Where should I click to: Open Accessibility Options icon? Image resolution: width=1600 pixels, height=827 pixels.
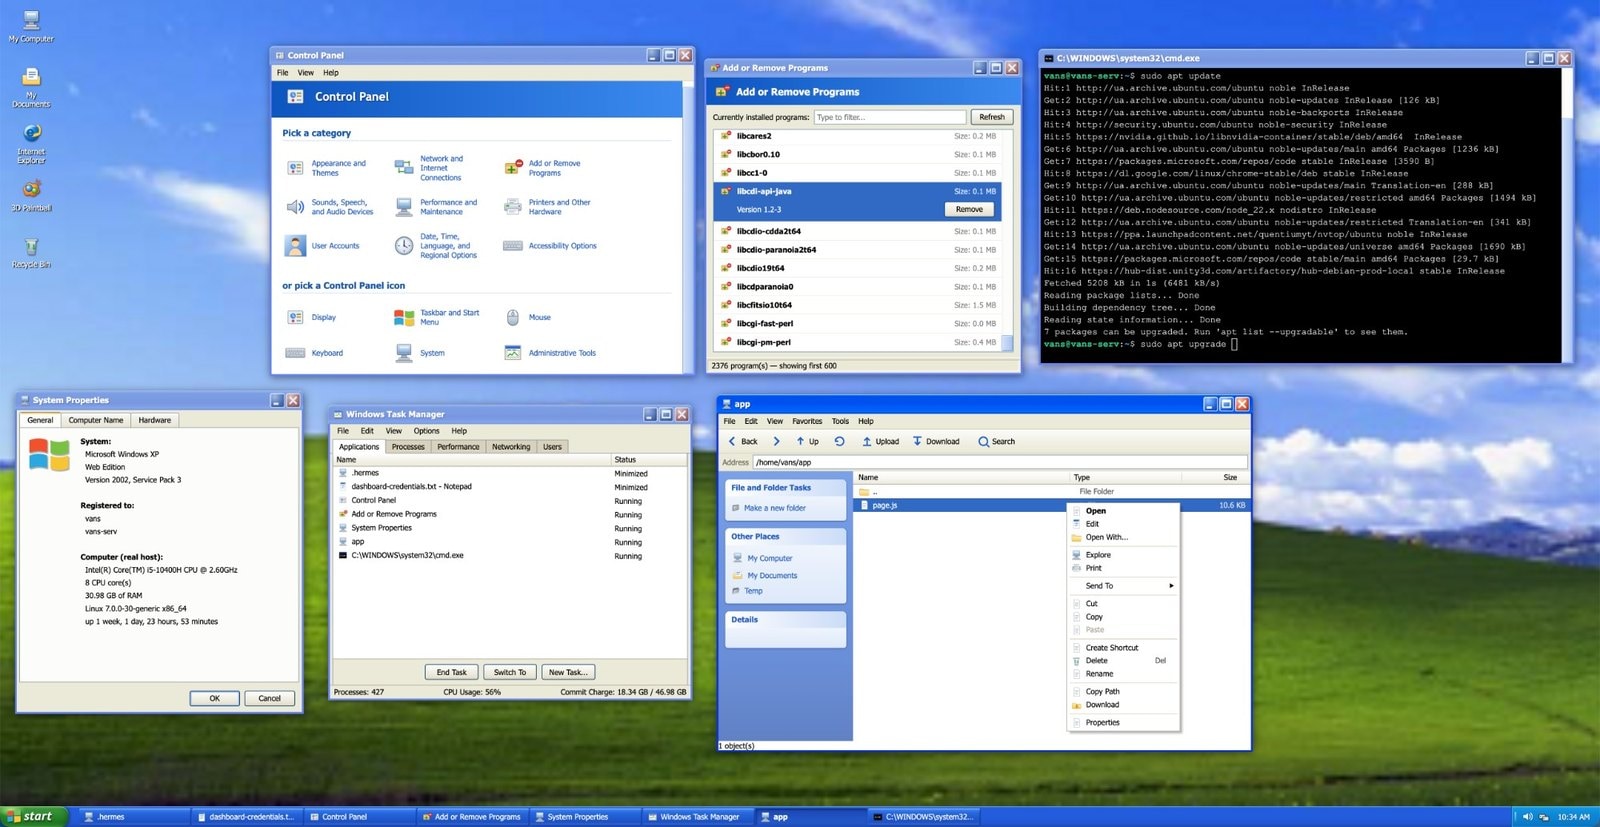(513, 246)
